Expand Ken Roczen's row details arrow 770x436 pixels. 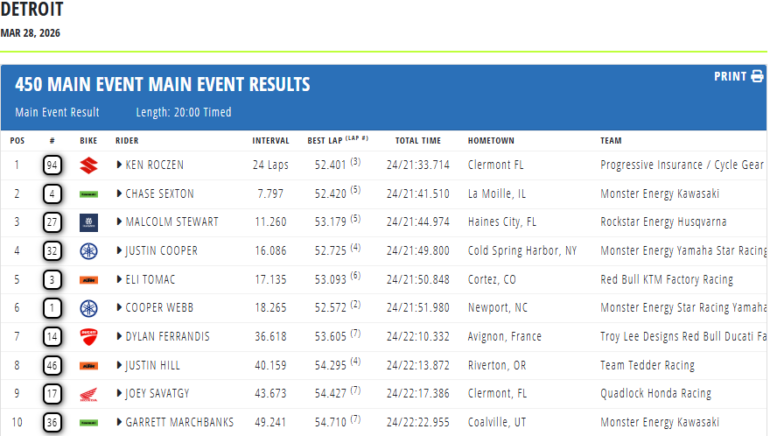119,164
